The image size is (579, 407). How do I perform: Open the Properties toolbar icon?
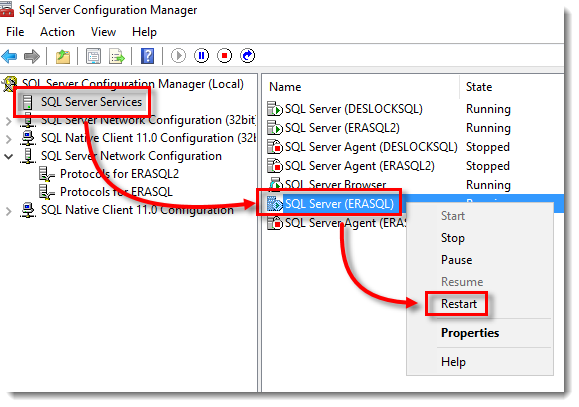coord(93,56)
